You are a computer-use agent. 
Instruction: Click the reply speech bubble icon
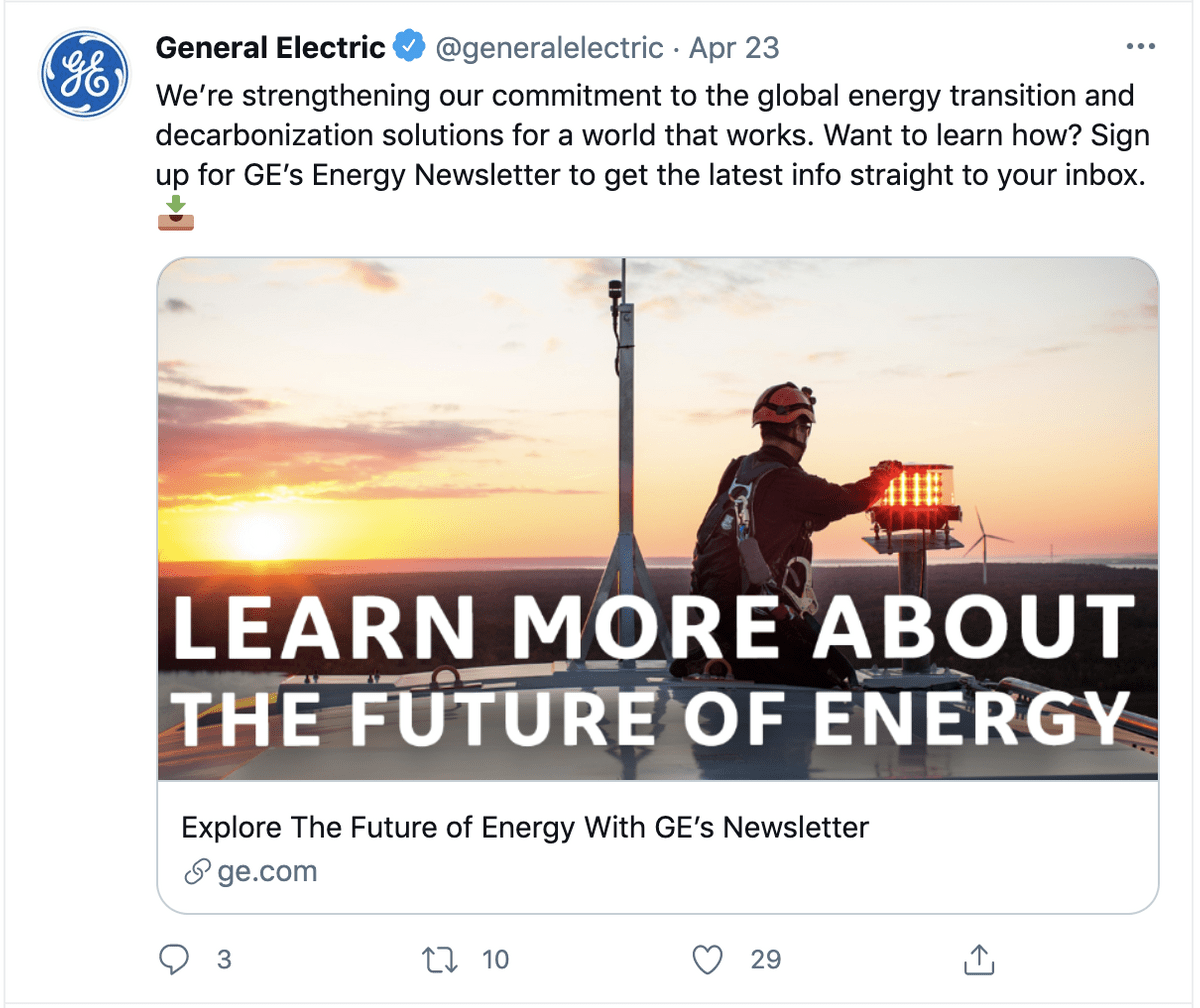[175, 960]
